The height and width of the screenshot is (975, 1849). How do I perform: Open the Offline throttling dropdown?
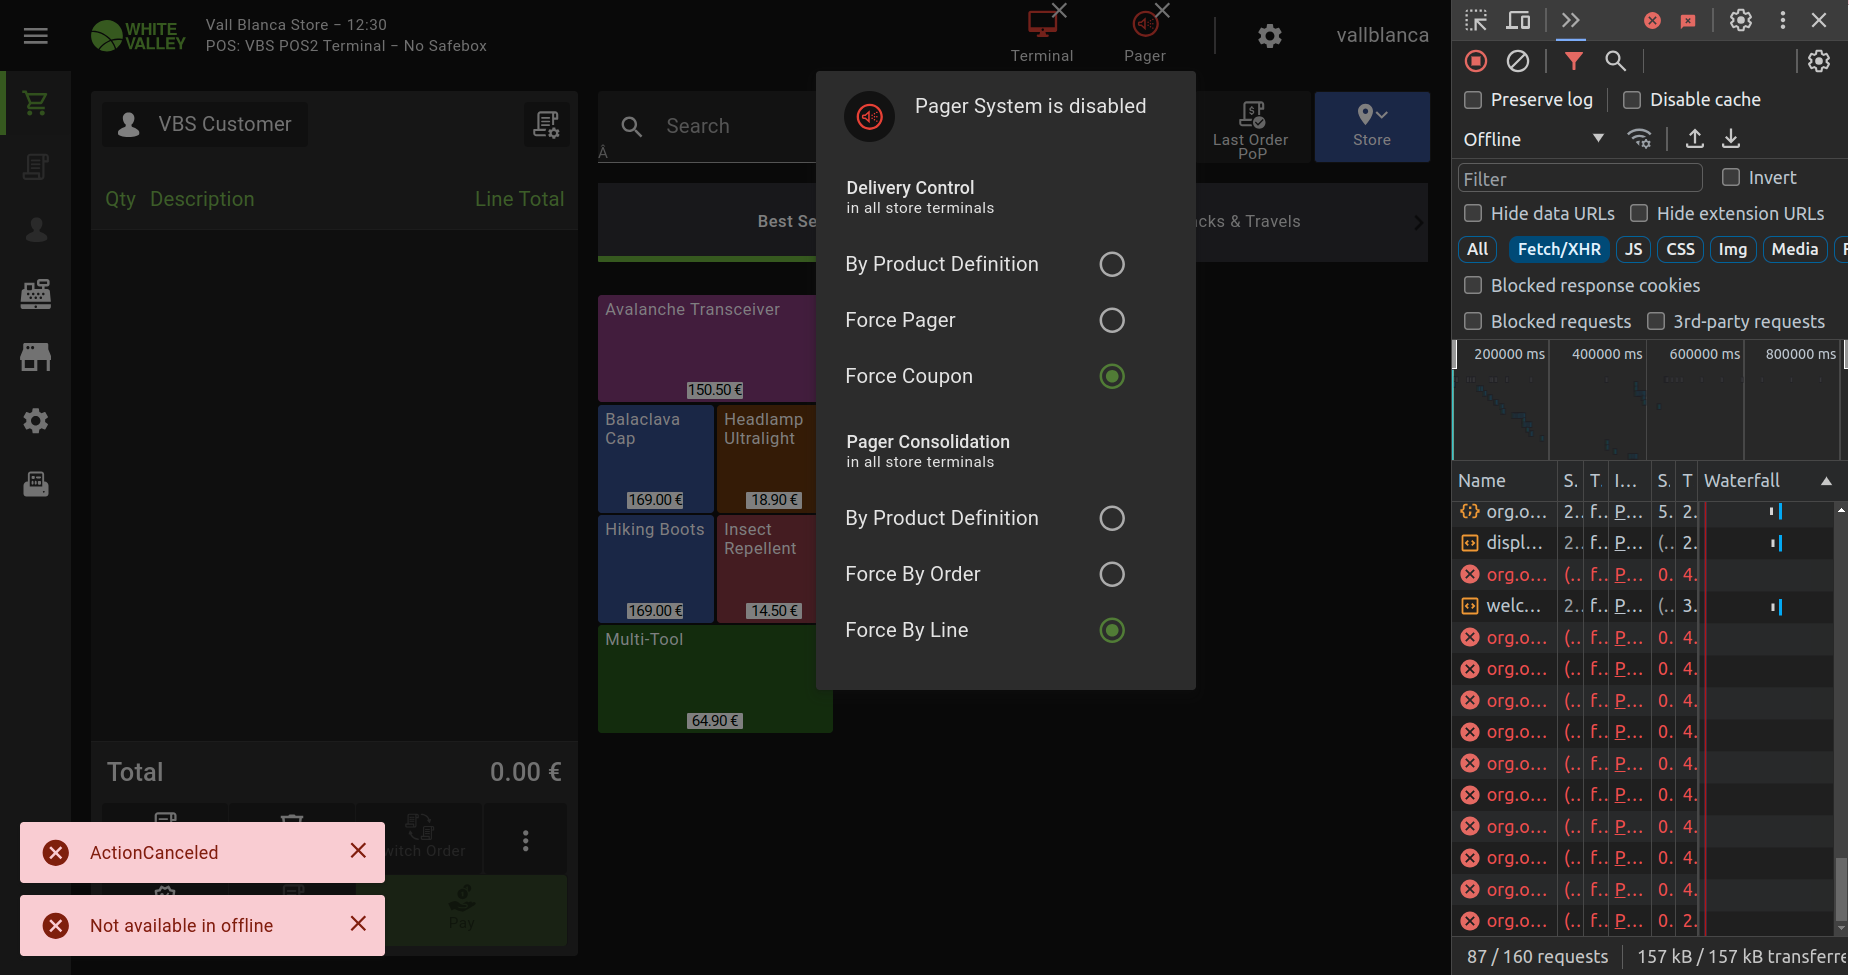[1533, 139]
